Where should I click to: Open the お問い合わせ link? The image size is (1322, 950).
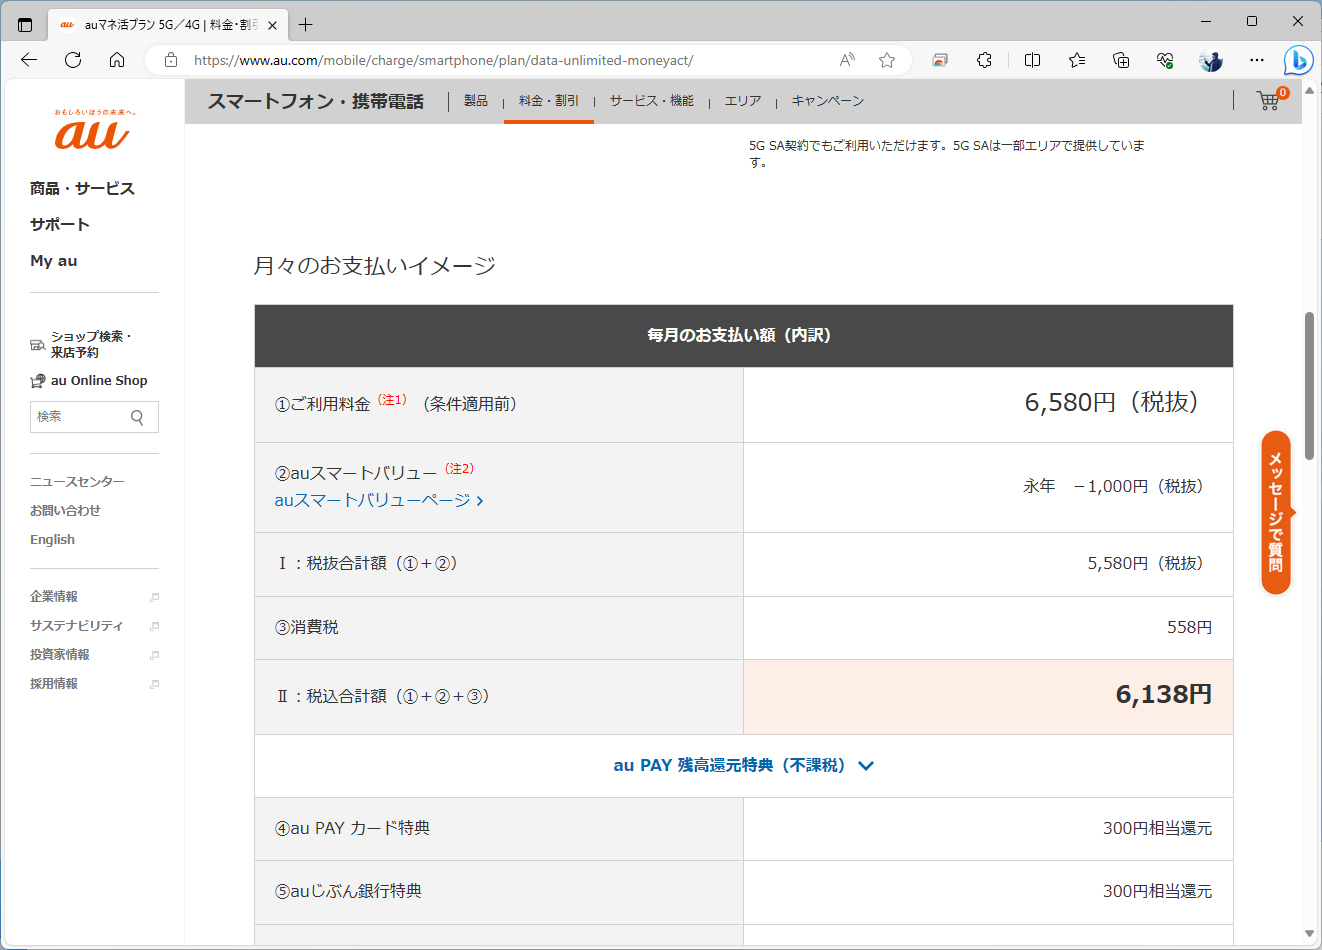tap(65, 510)
